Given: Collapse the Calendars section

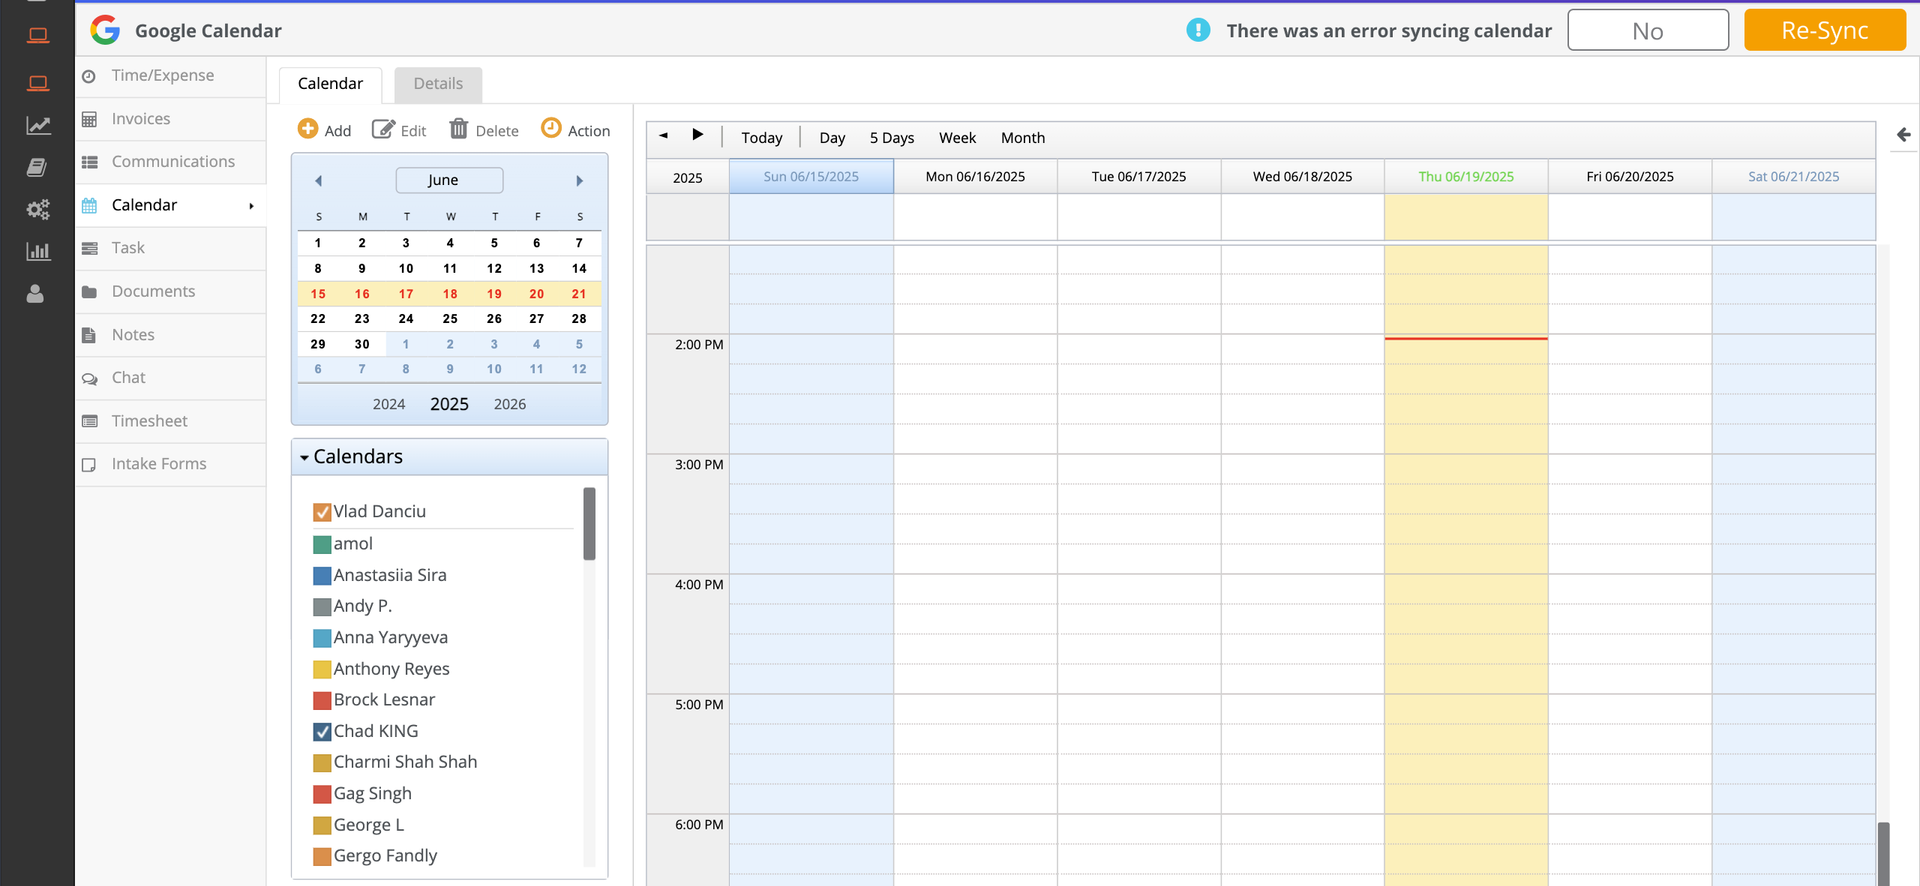Looking at the screenshot, I should (x=304, y=457).
